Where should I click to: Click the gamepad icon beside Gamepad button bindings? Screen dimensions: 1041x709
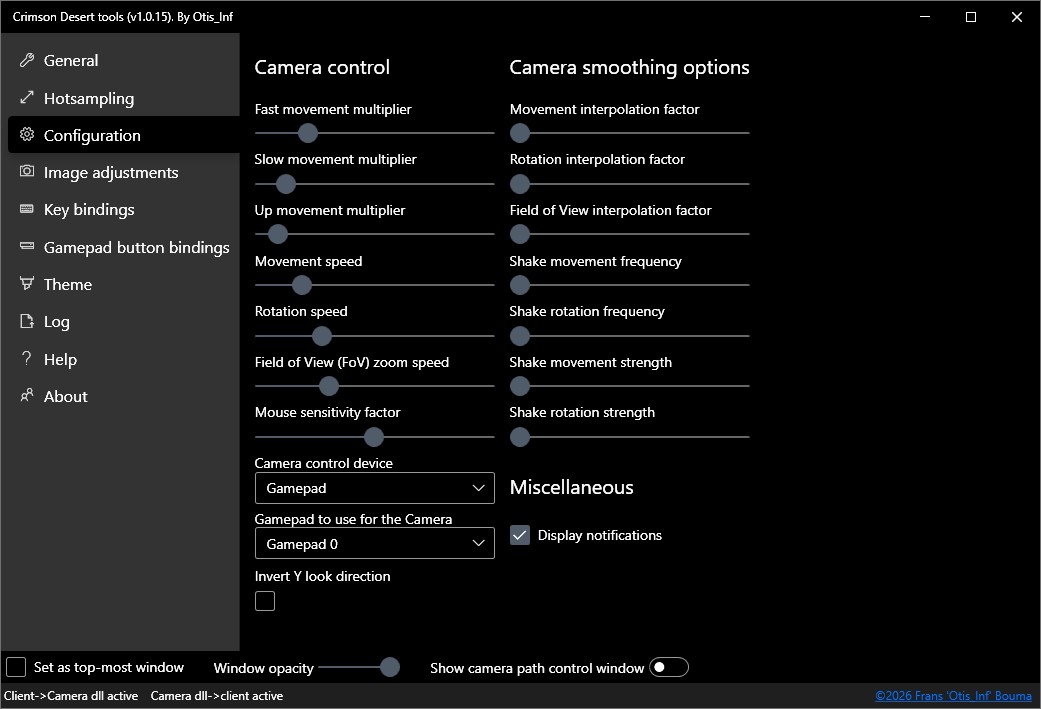[x=27, y=246]
